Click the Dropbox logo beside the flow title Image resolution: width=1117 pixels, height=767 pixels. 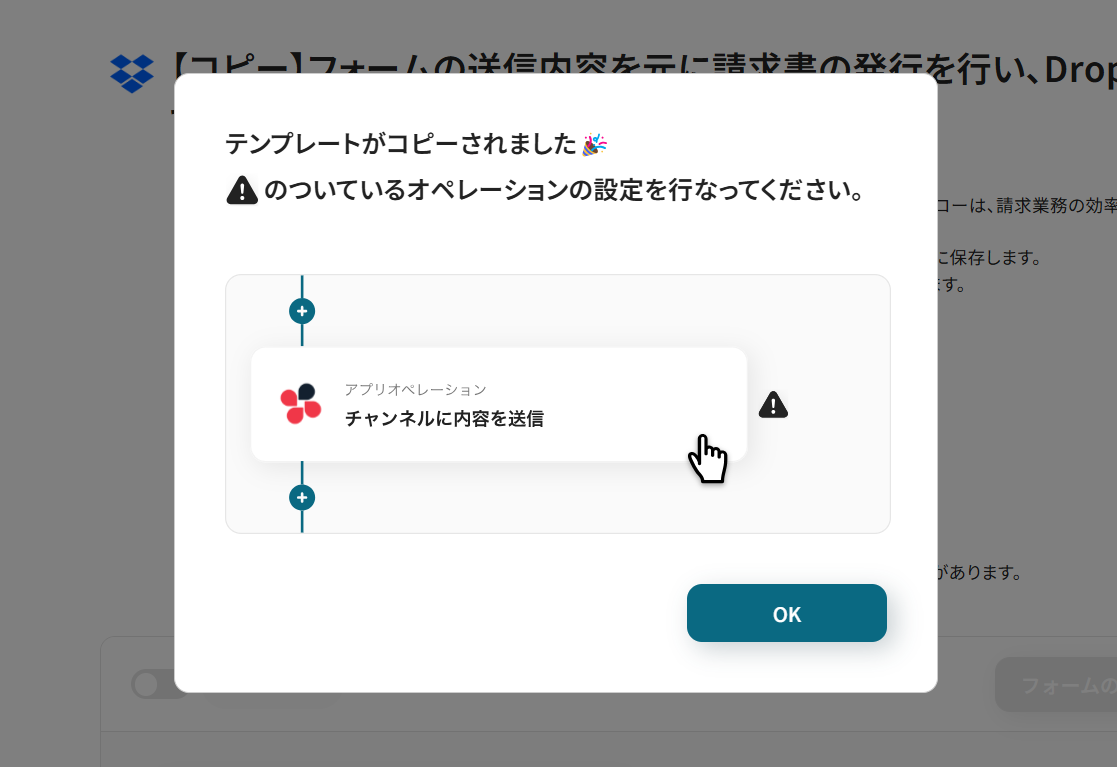(x=132, y=73)
